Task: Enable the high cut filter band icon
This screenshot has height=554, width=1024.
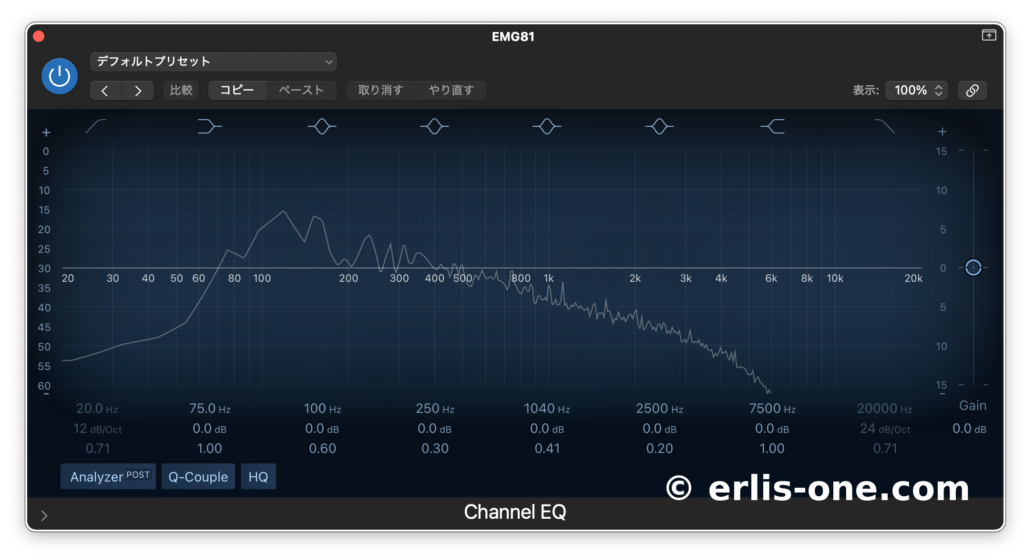Action: [x=884, y=126]
